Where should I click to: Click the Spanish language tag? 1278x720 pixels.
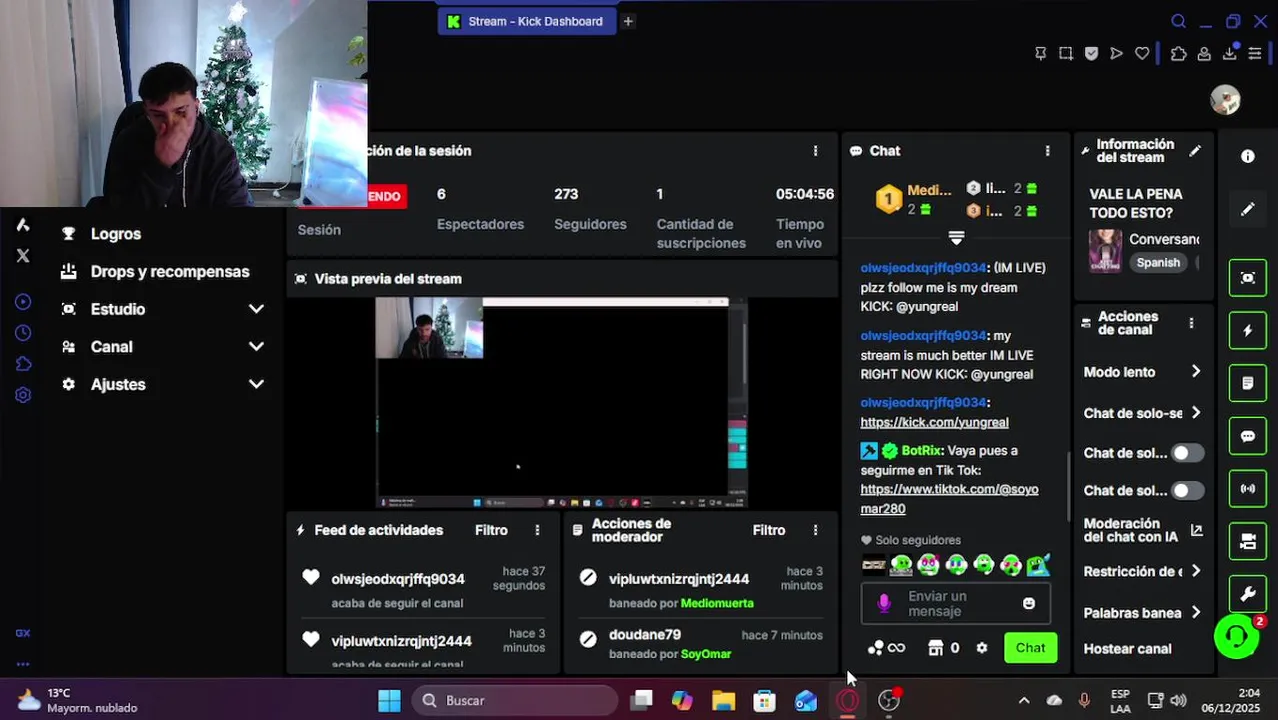[1158, 263]
